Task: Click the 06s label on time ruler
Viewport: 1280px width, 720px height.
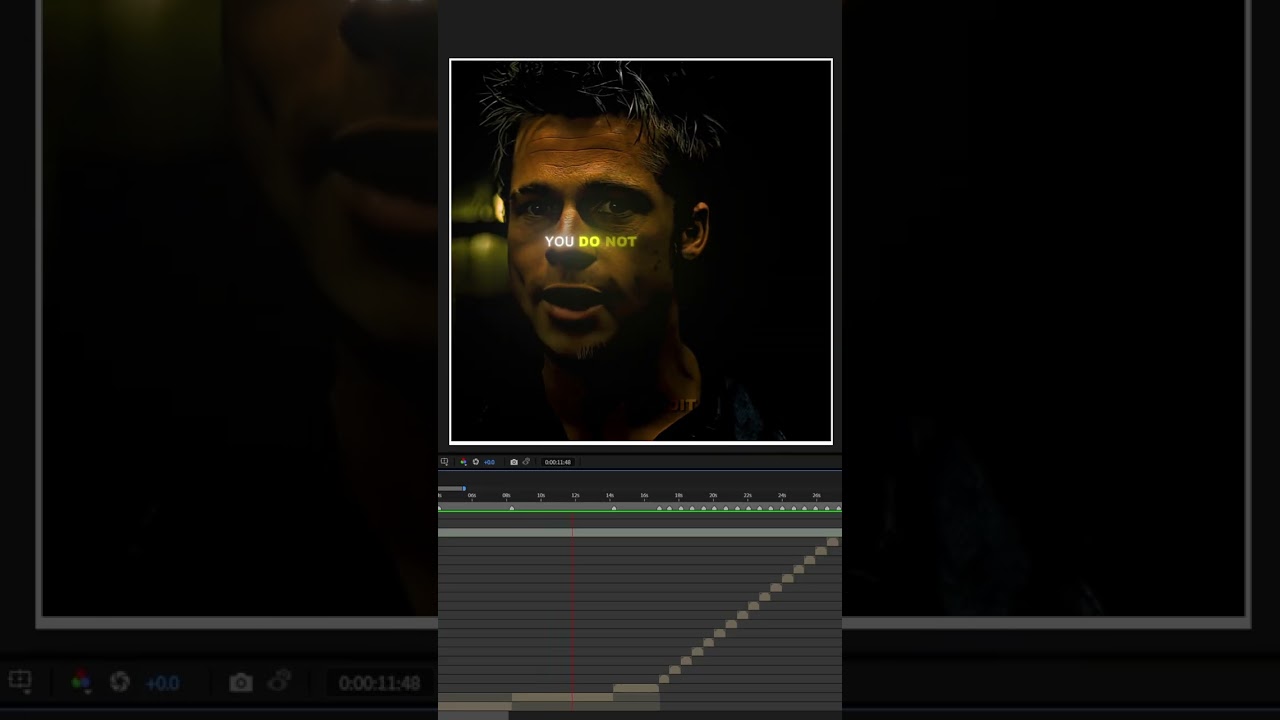Action: point(472,496)
